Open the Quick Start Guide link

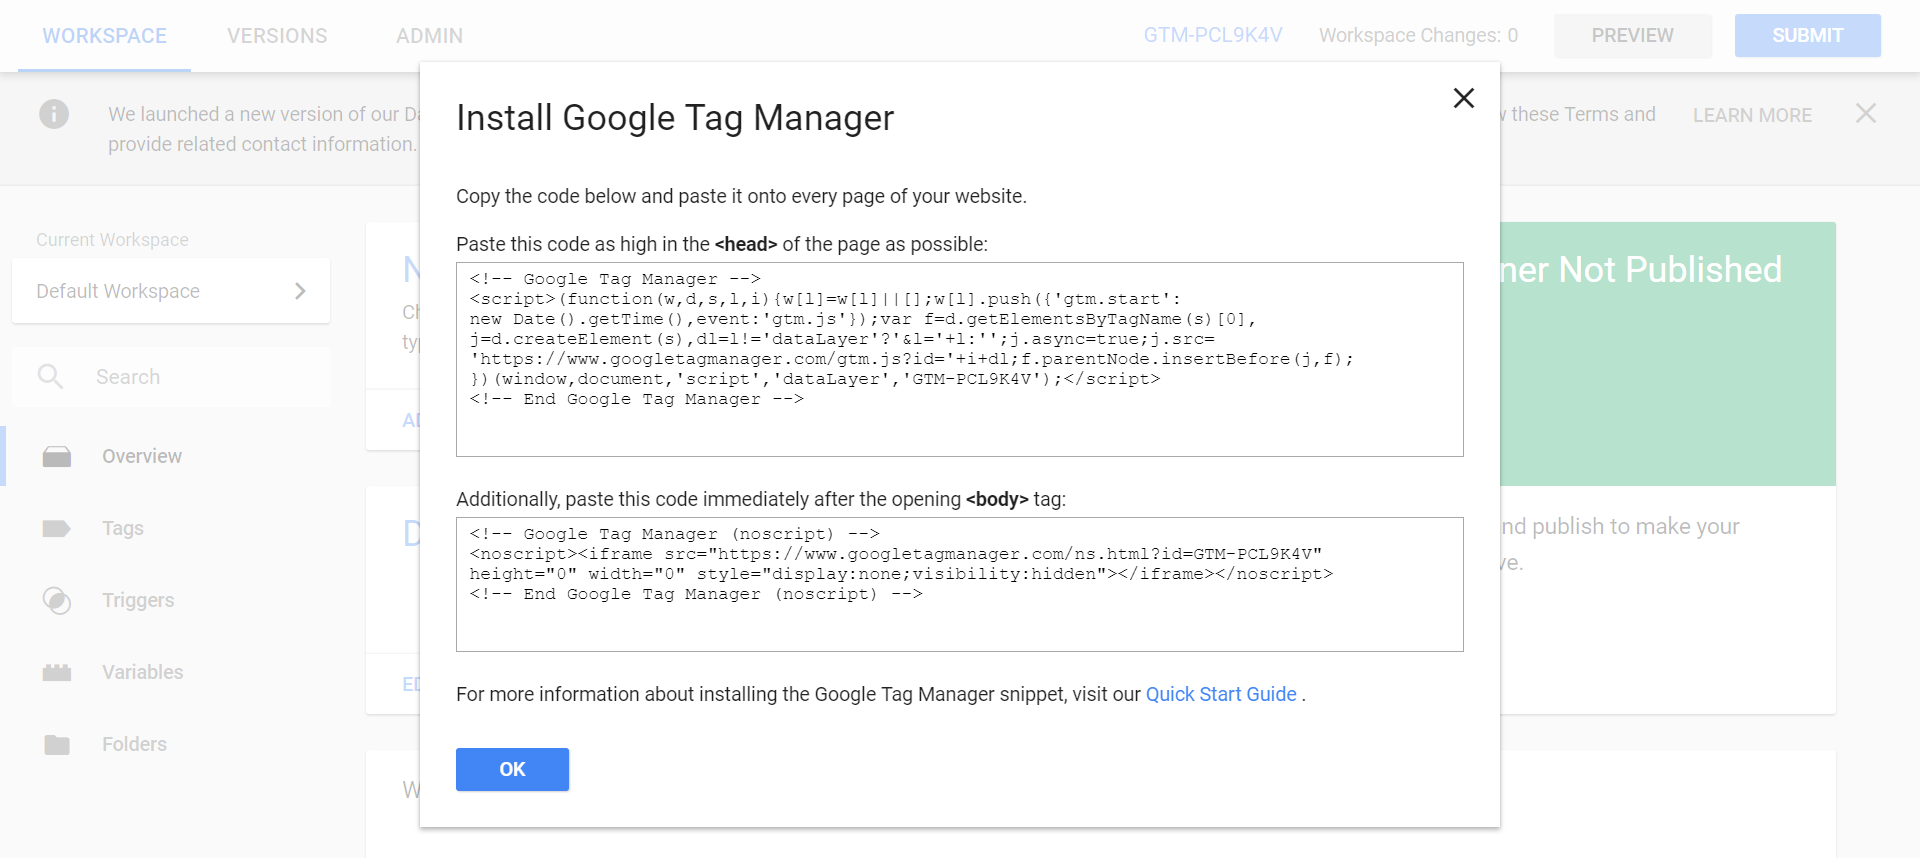click(1221, 694)
